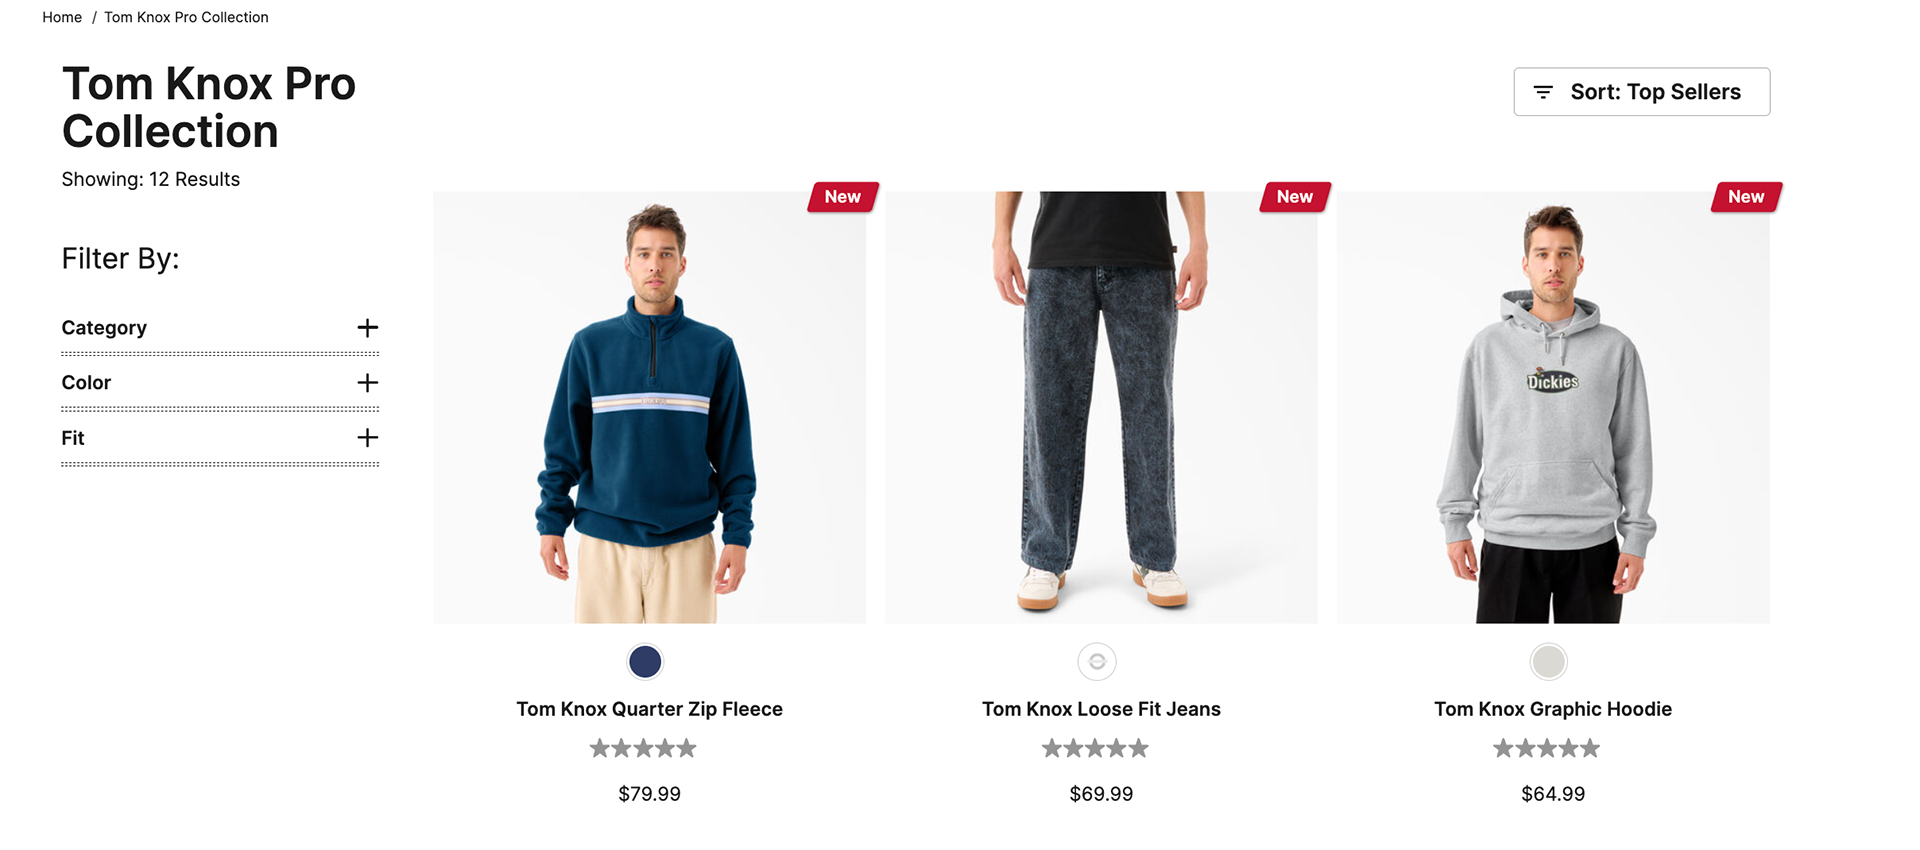This screenshot has width=1920, height=850.
Task: Click the New badge on Quarter Zip Fleece
Action: coord(843,197)
